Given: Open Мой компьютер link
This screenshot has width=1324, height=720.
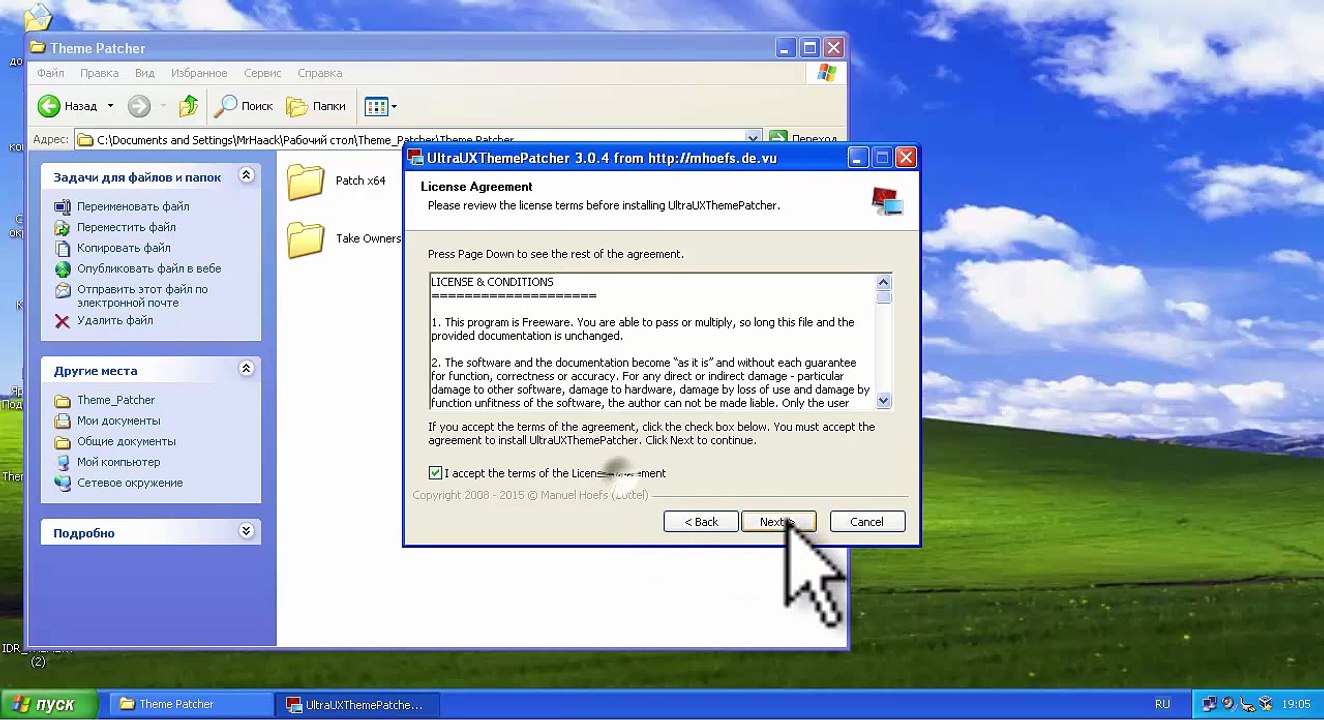Looking at the screenshot, I should [x=118, y=463].
